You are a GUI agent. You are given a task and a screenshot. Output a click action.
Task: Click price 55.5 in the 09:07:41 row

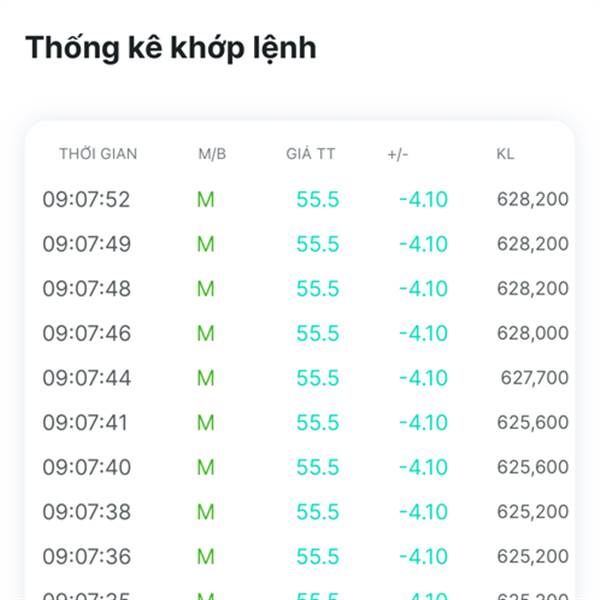pos(317,423)
